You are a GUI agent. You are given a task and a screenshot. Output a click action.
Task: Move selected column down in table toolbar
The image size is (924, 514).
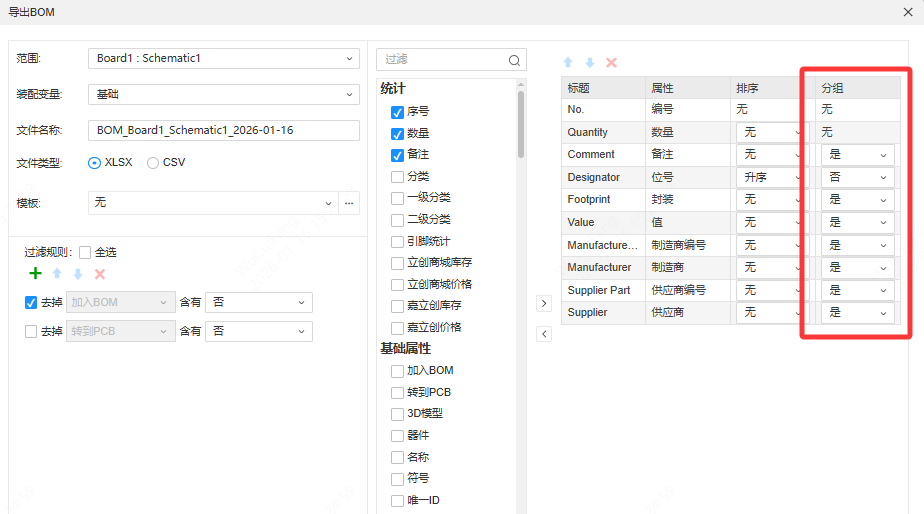pos(590,62)
